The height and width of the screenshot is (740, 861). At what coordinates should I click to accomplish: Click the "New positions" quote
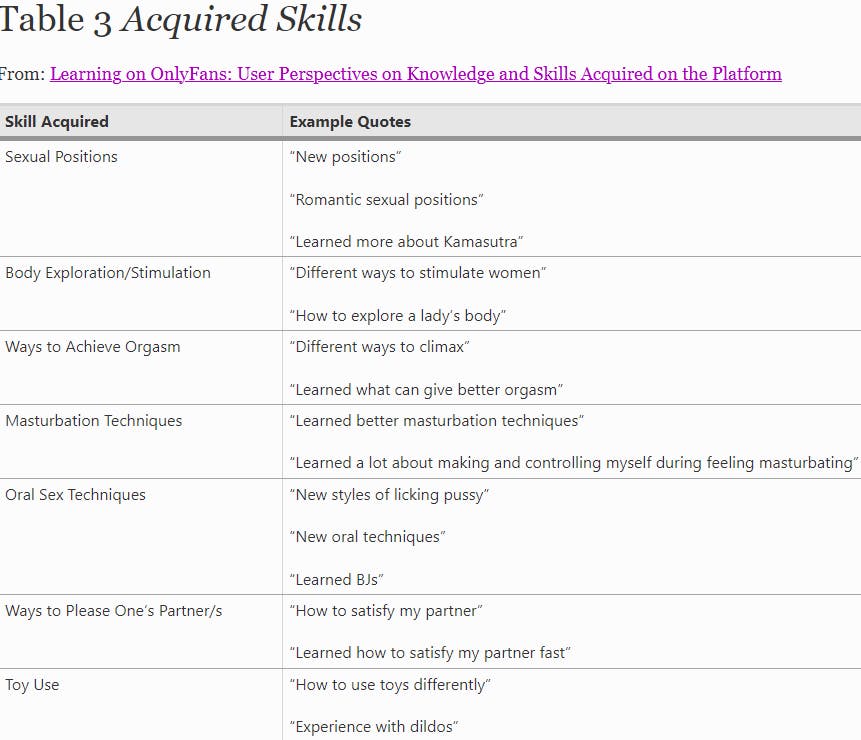point(344,157)
